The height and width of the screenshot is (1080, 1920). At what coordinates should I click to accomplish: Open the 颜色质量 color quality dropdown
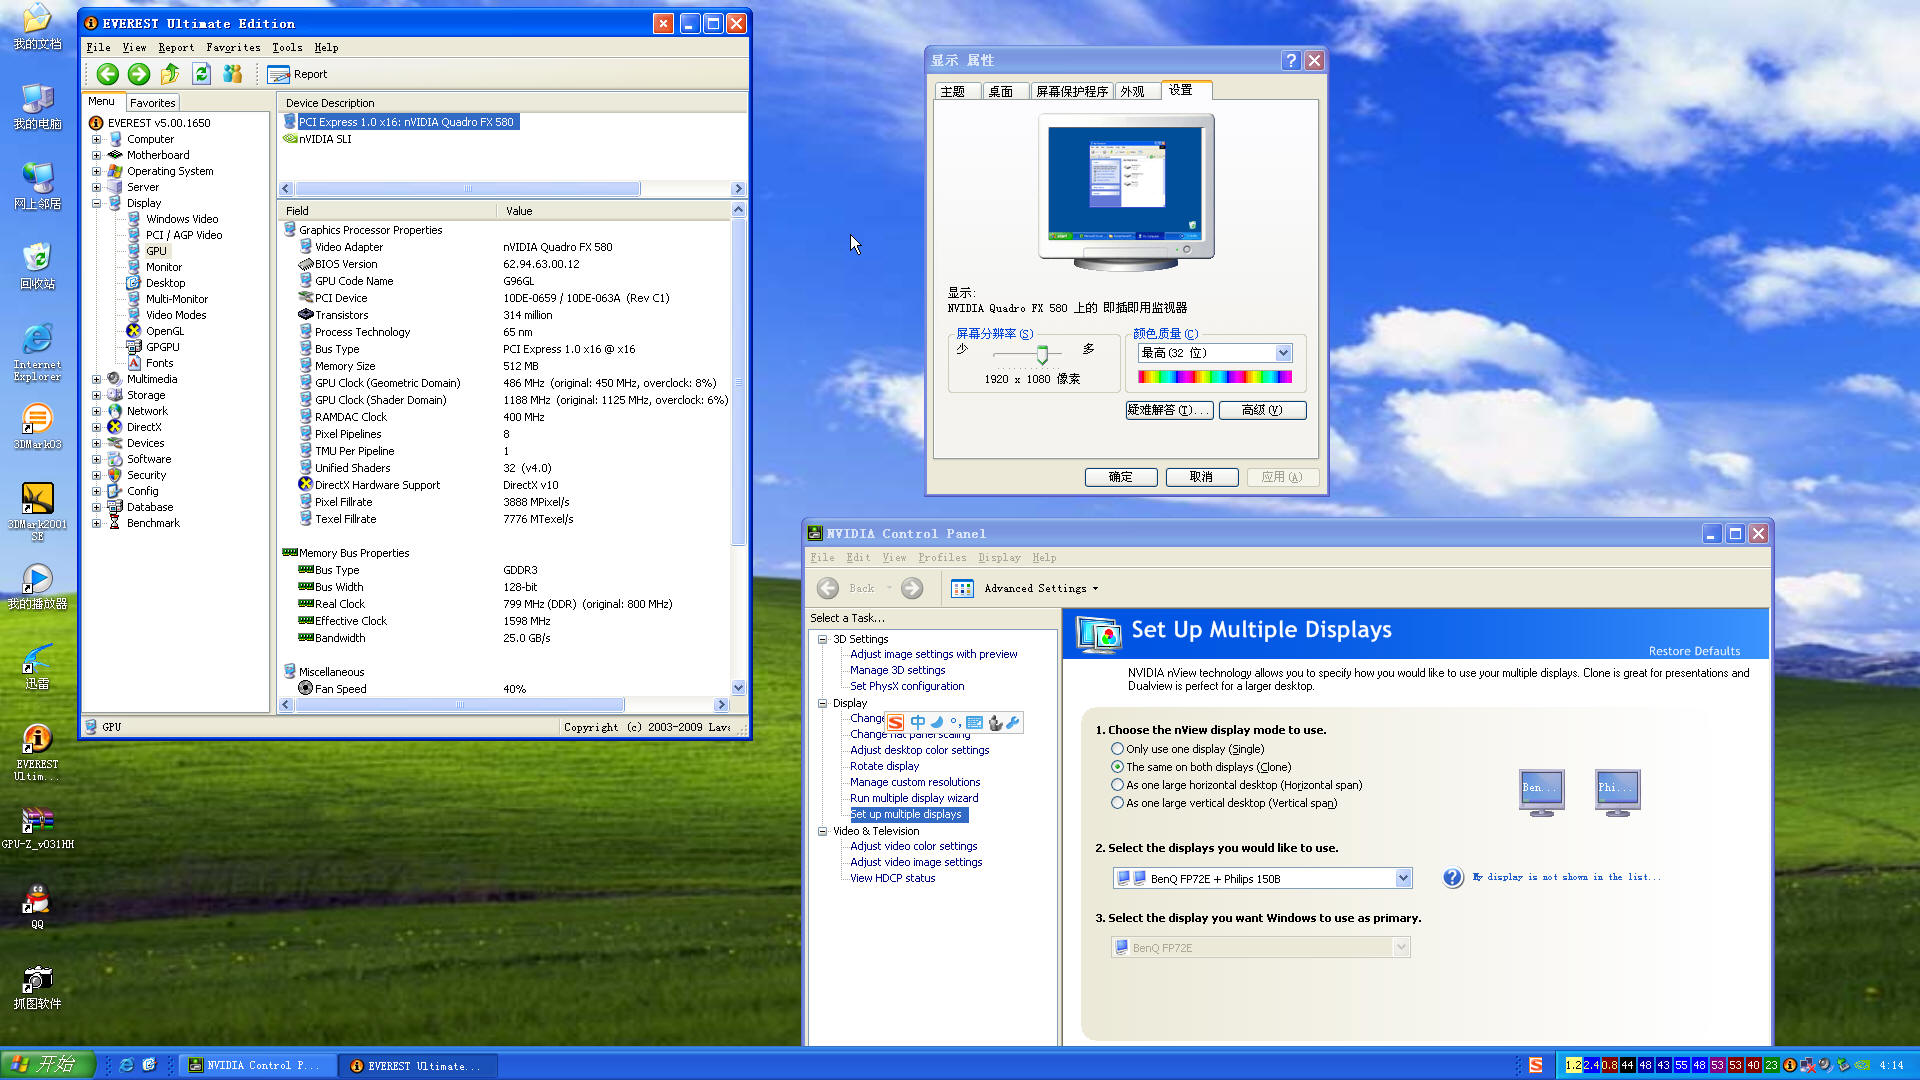(x=1283, y=353)
